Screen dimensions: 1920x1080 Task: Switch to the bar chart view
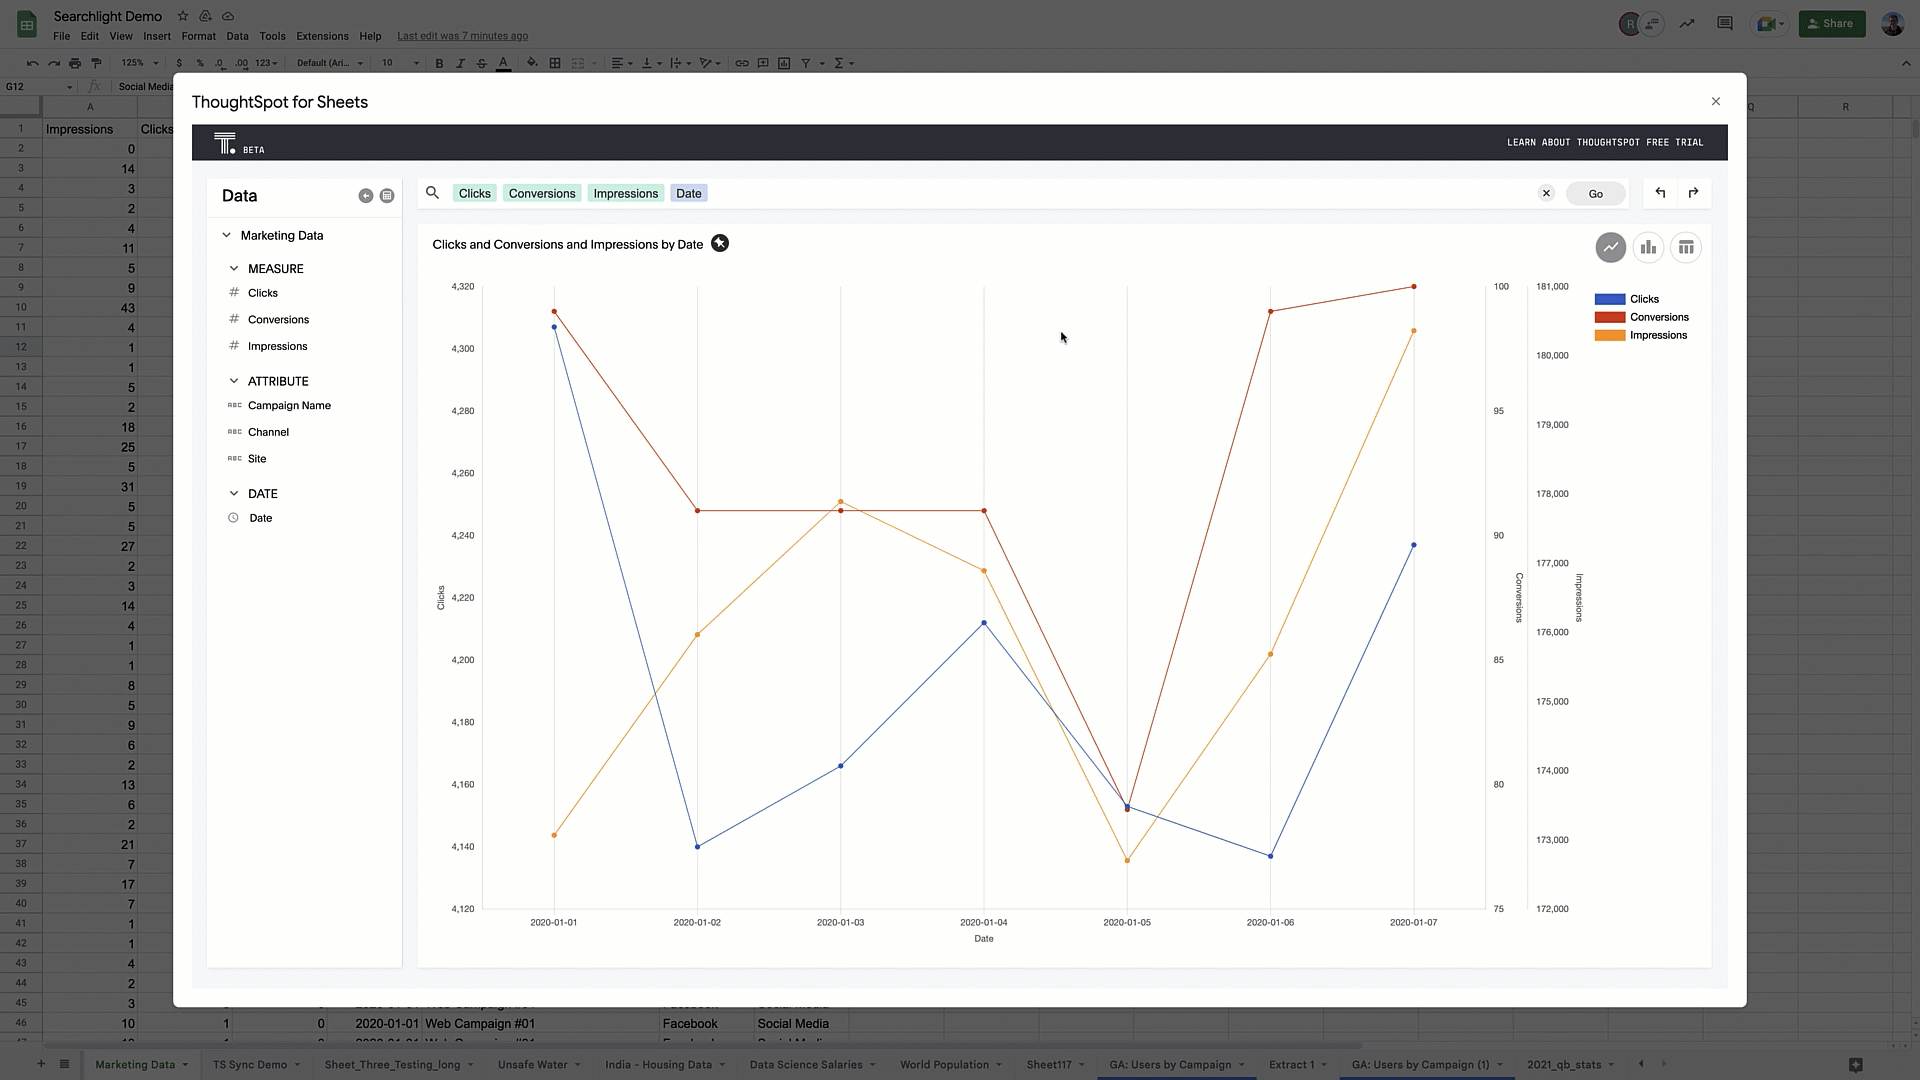coord(1648,247)
